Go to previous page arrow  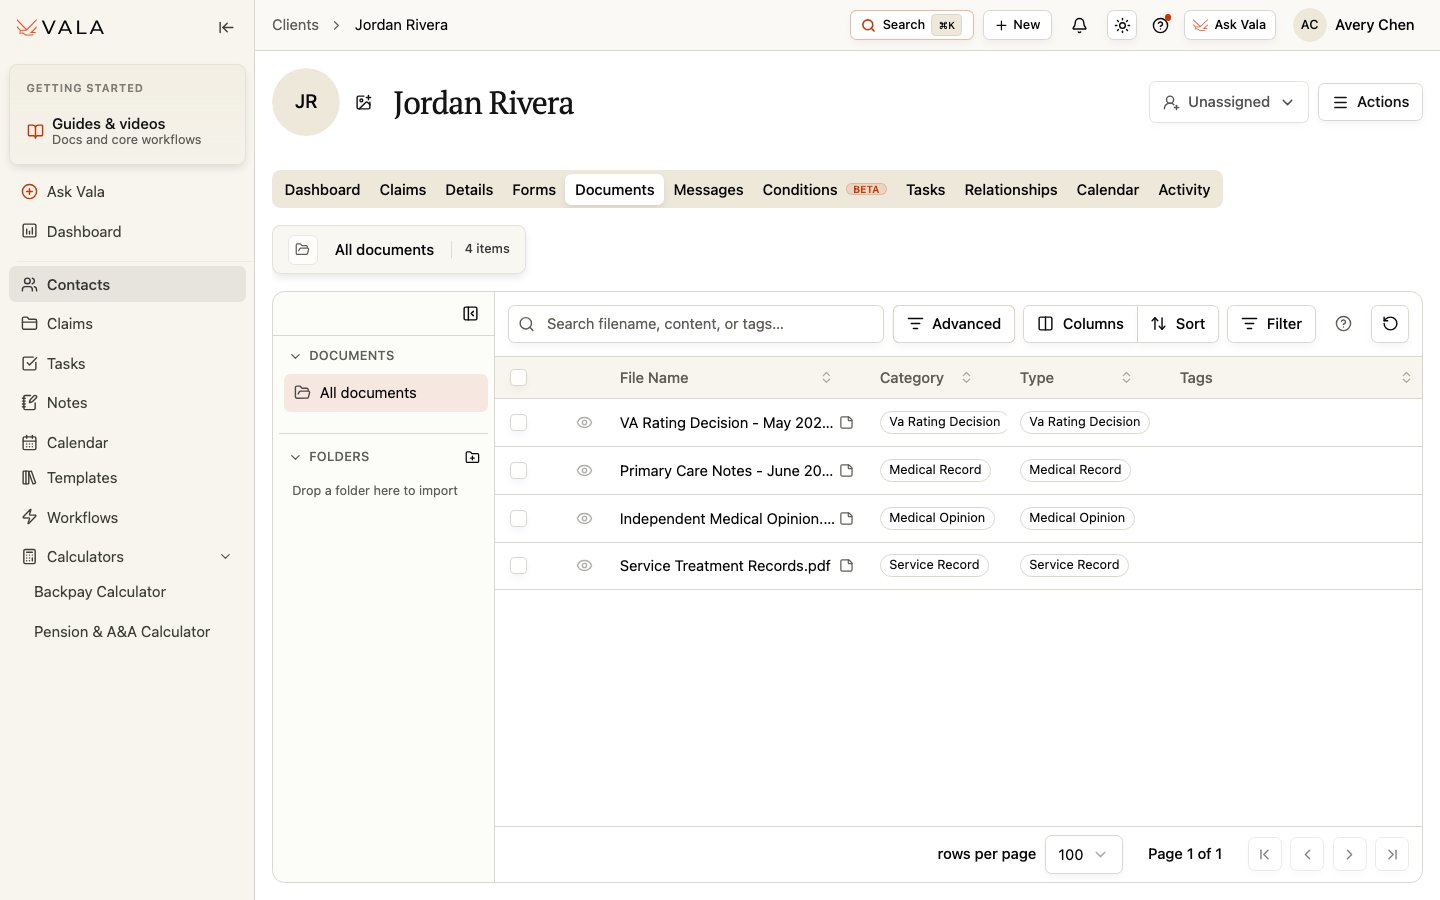coord(1307,854)
